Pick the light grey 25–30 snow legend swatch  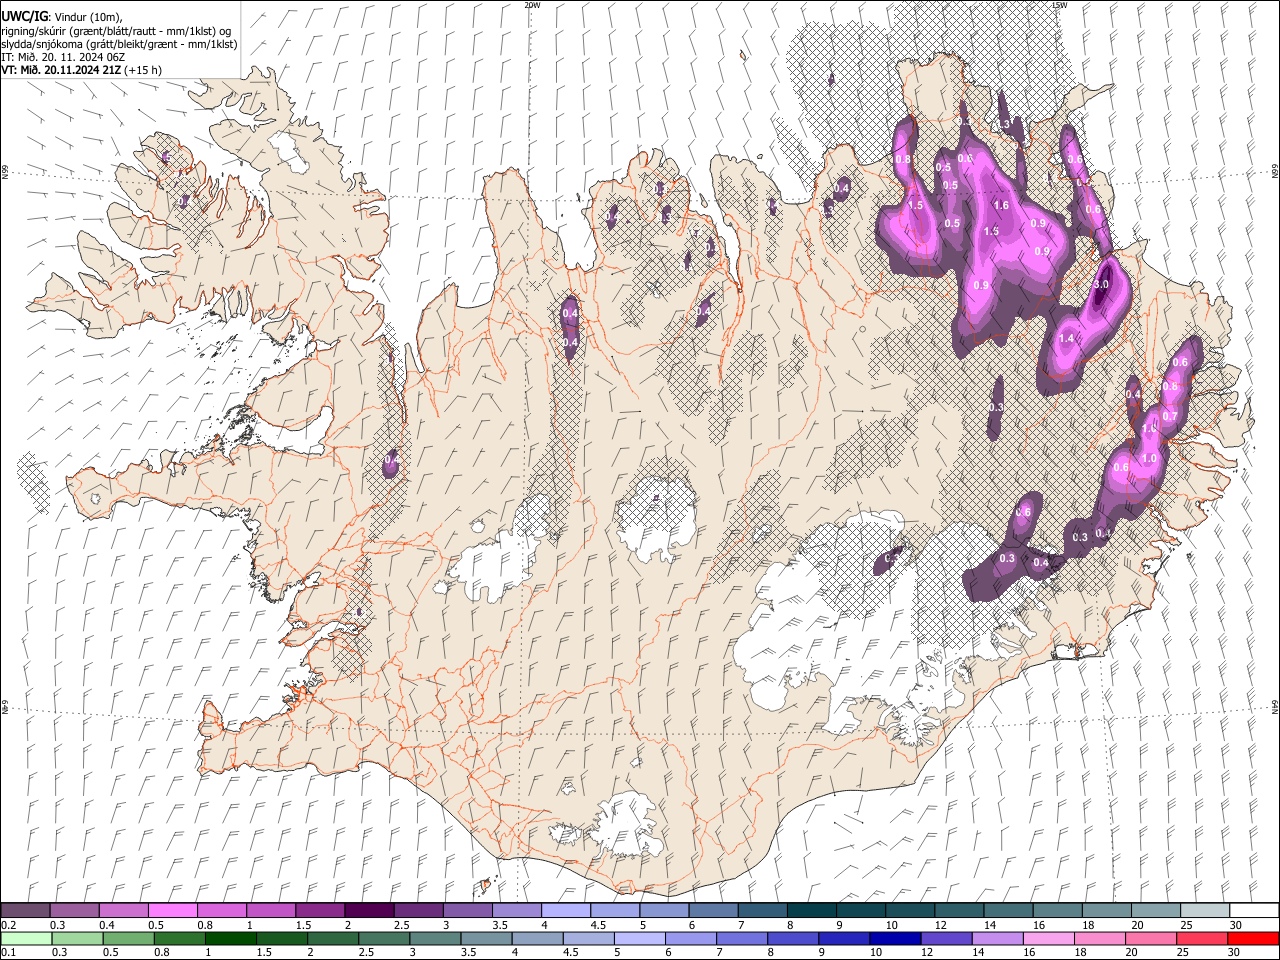pos(1205,911)
